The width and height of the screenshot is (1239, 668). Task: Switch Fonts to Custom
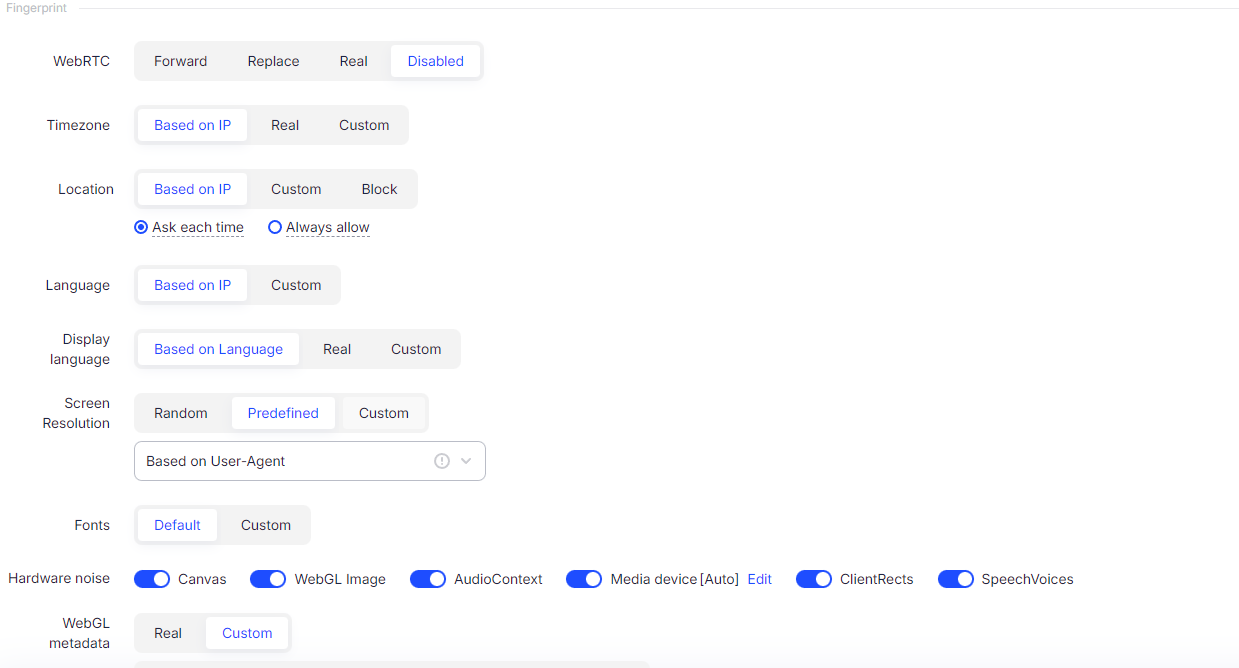[x=266, y=525]
